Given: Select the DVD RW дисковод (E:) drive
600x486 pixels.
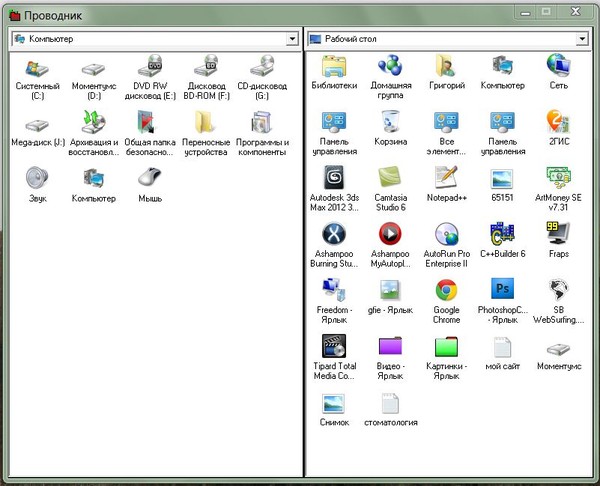Looking at the screenshot, I should (x=153, y=67).
